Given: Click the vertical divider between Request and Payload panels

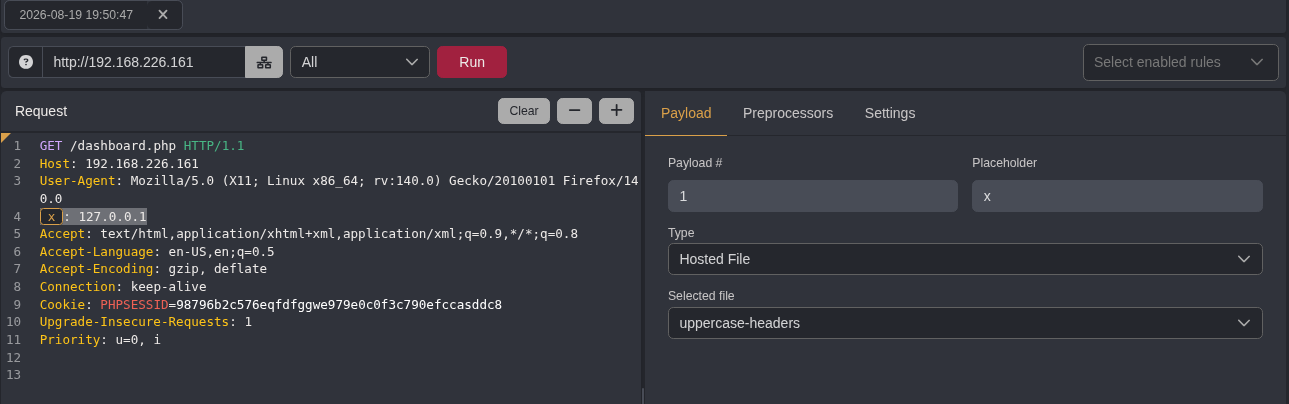Looking at the screenshot, I should pos(642,247).
